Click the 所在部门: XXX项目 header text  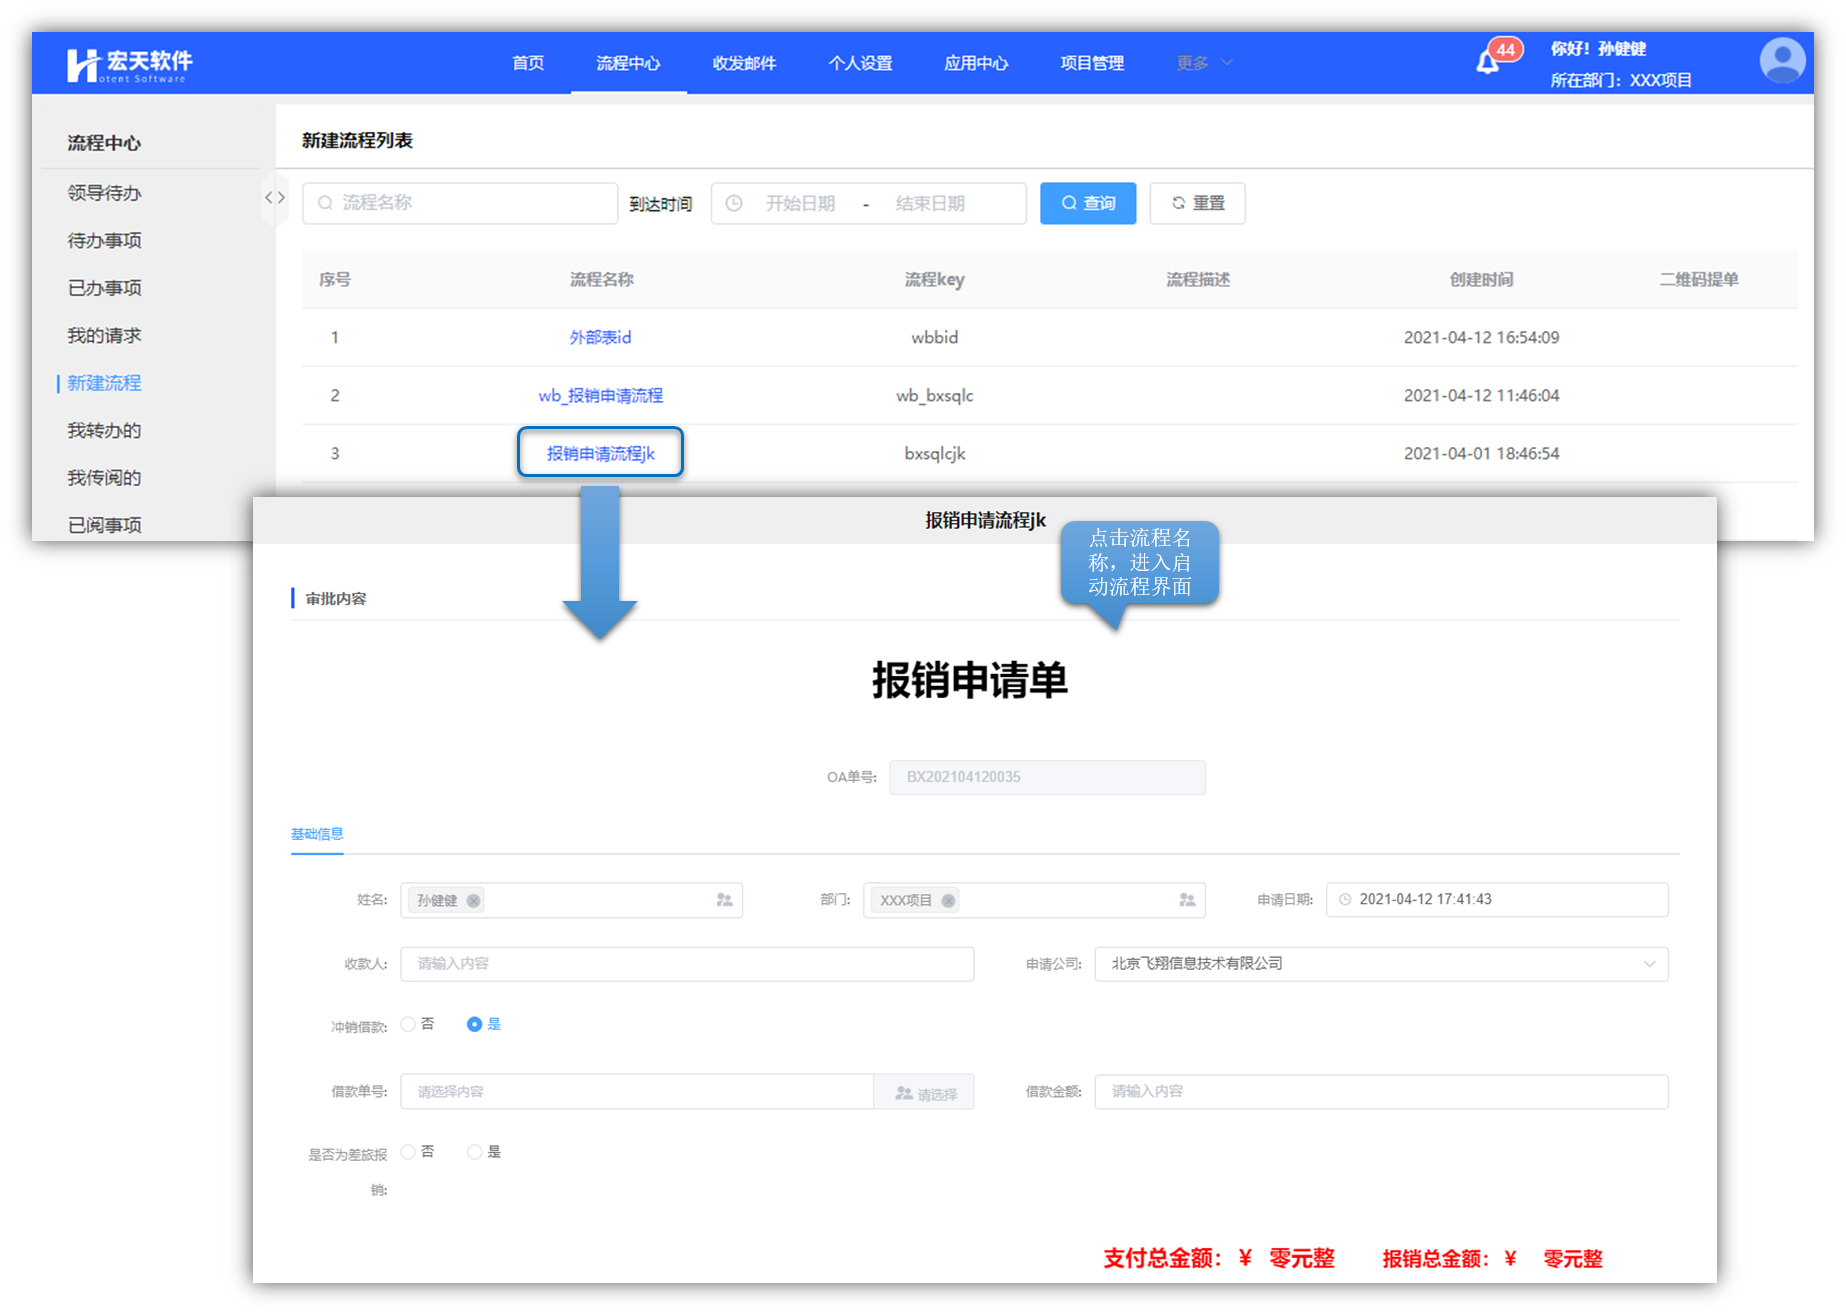click(x=1621, y=80)
